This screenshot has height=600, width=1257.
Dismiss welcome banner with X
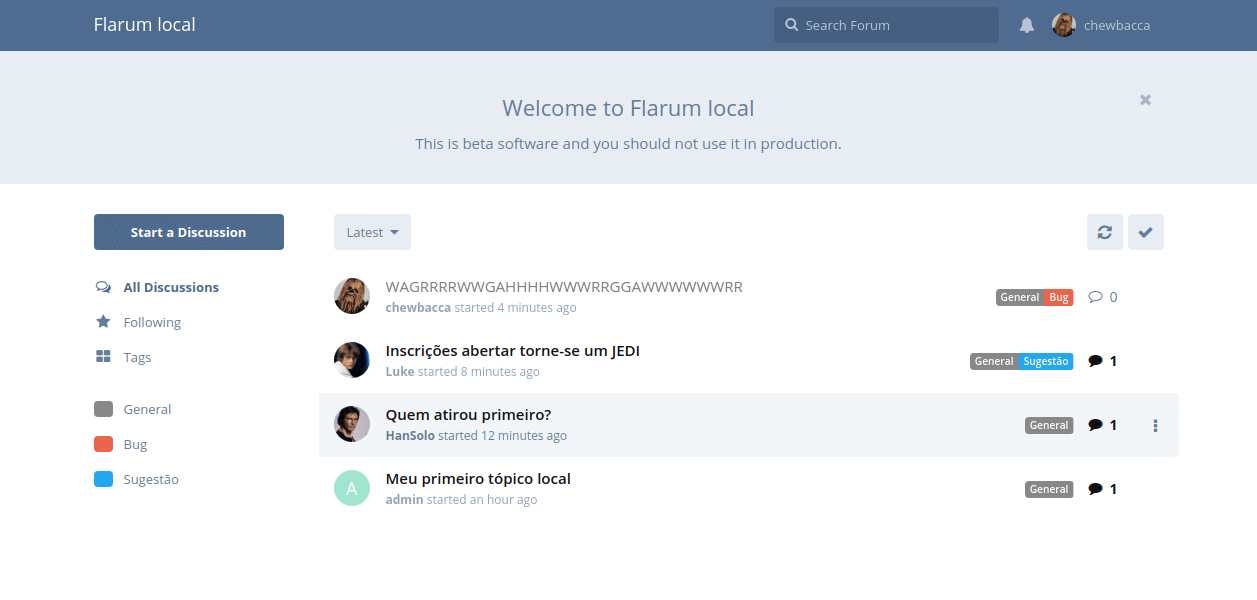tap(1145, 100)
